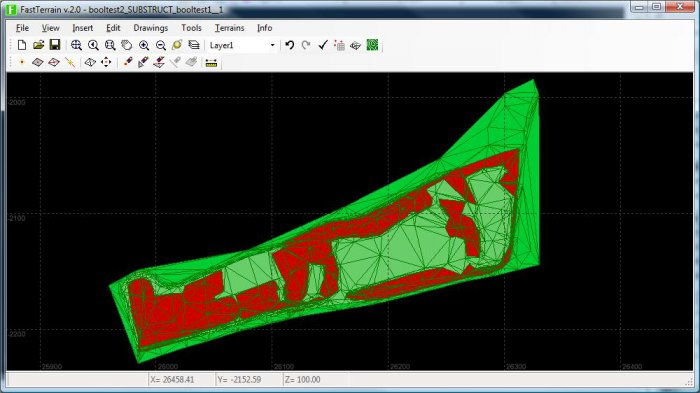Click the checkmark validate icon
This screenshot has width=700, height=393.
[x=323, y=45]
